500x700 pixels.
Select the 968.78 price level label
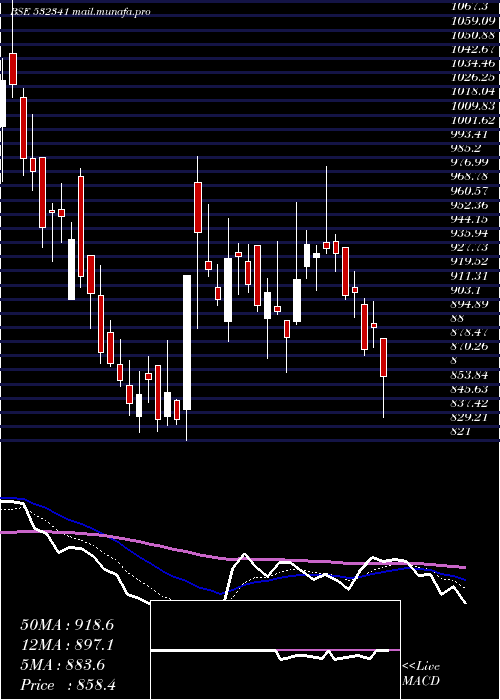pos(472,177)
